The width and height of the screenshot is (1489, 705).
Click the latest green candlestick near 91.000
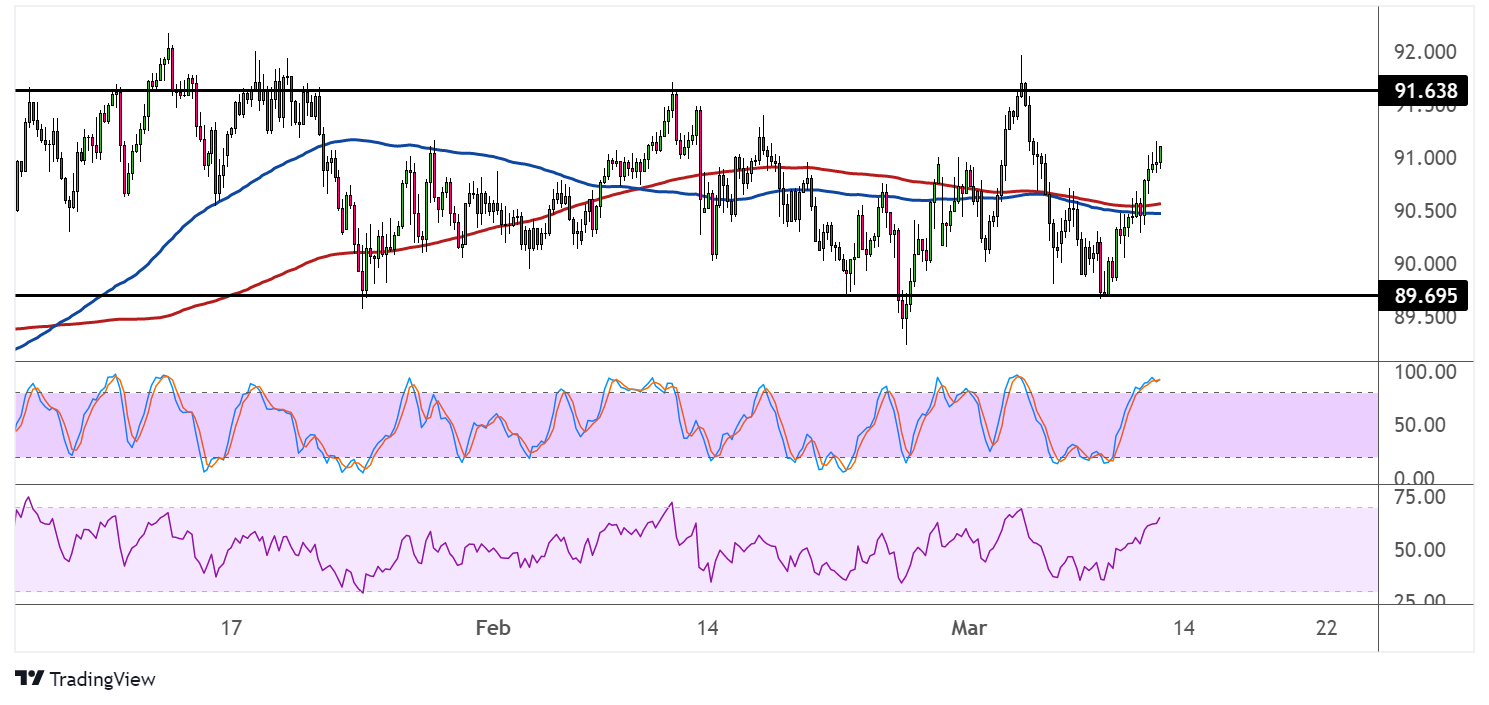[1159, 153]
